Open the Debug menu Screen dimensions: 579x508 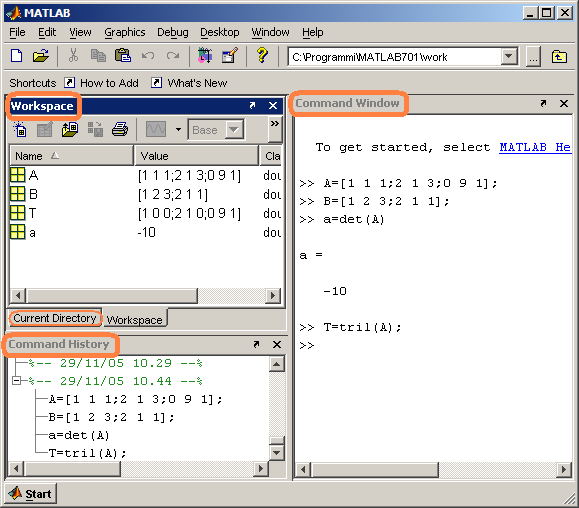pyautogui.click(x=173, y=32)
